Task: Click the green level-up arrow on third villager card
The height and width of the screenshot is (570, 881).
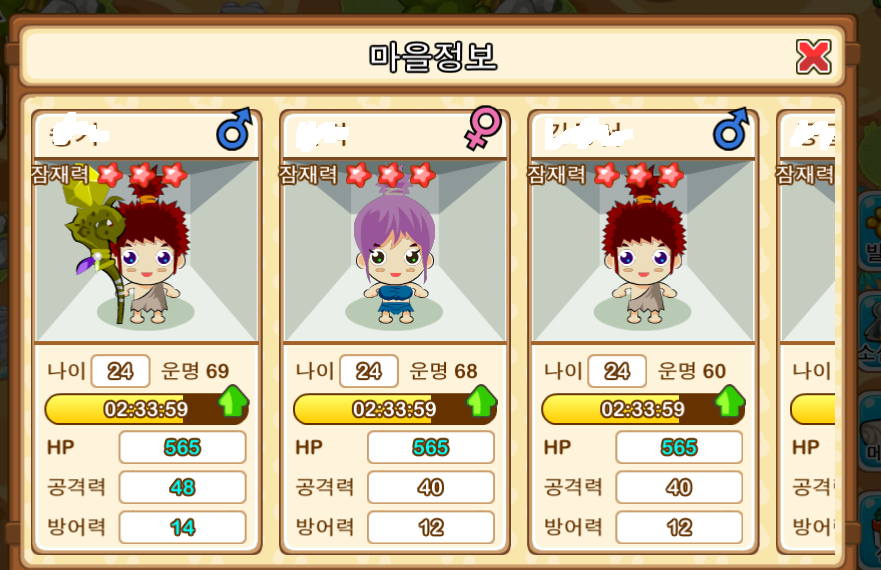Action: 730,401
